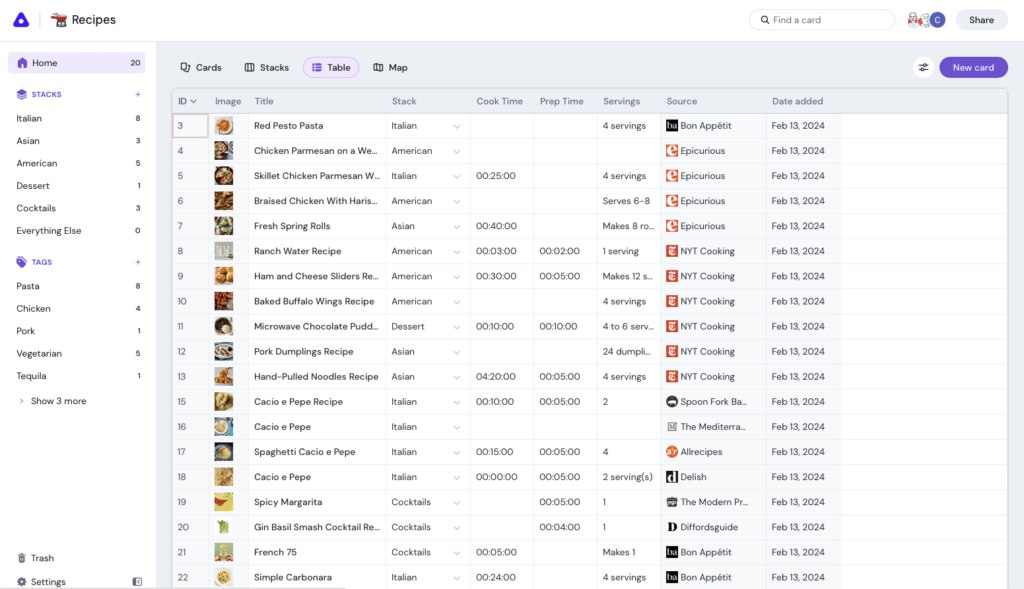Open the Stacks view

point(266,67)
